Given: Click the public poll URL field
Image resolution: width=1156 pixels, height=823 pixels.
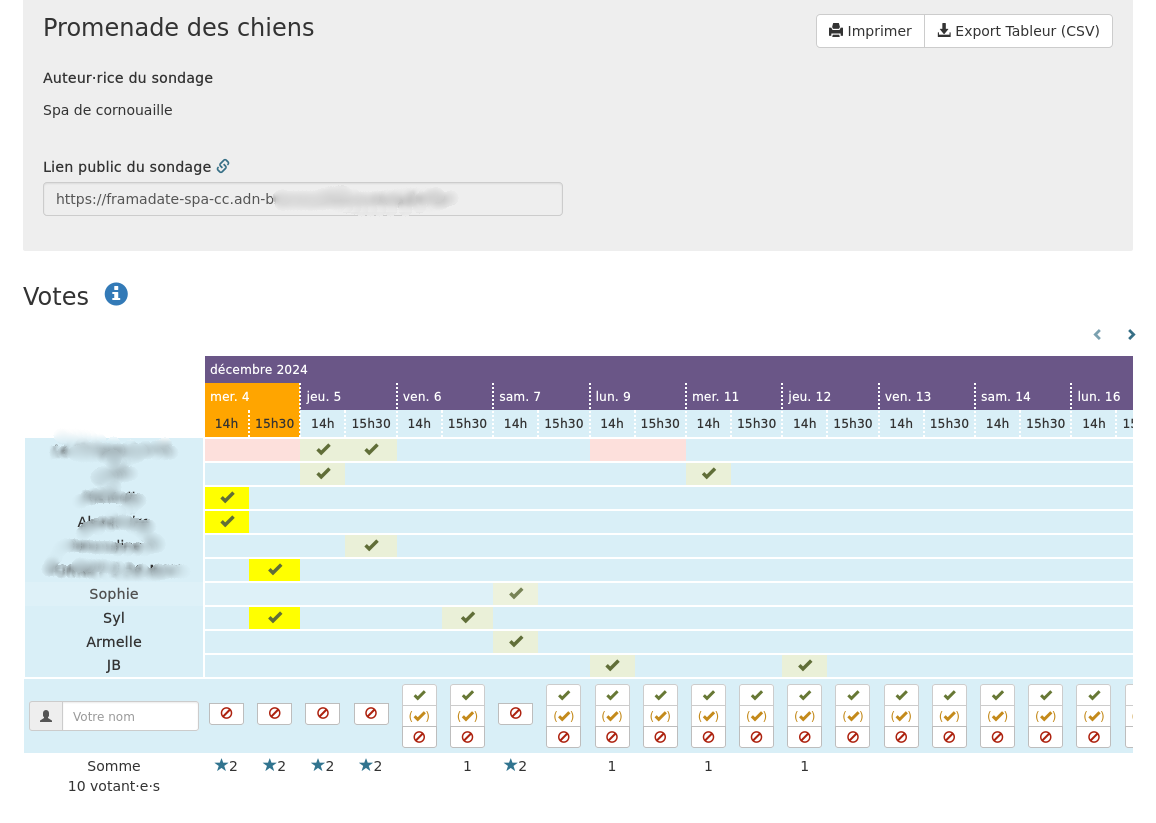Looking at the screenshot, I should tap(302, 199).
